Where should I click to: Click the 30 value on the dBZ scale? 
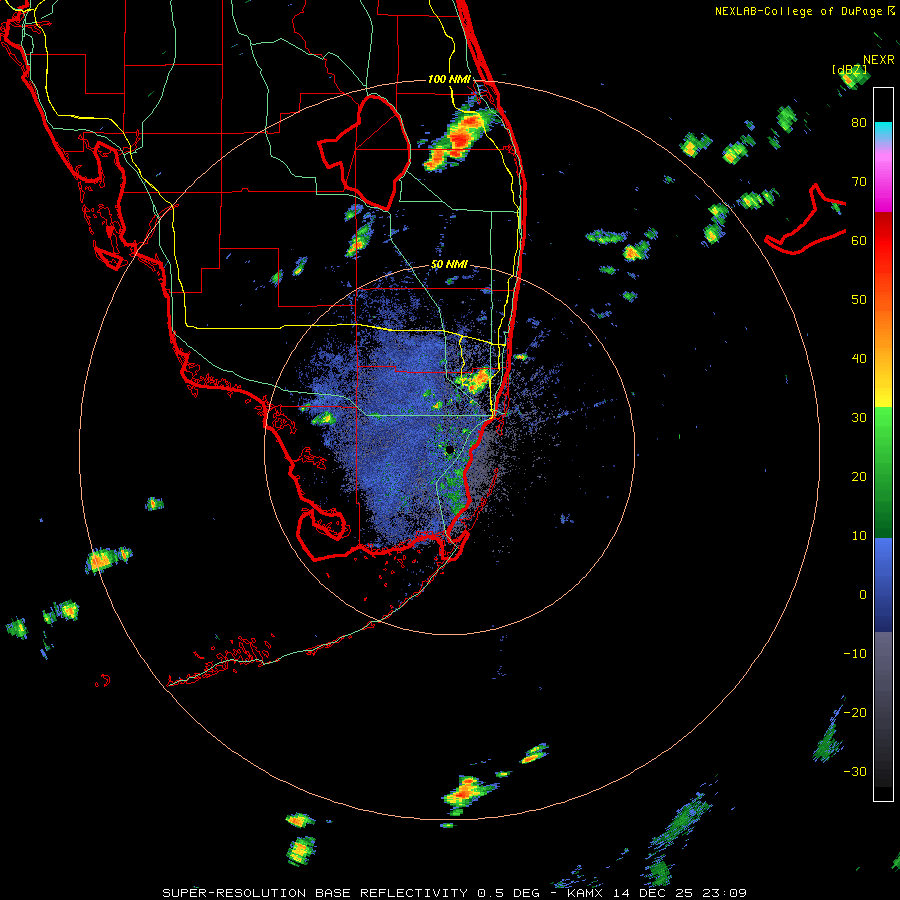[x=859, y=418]
